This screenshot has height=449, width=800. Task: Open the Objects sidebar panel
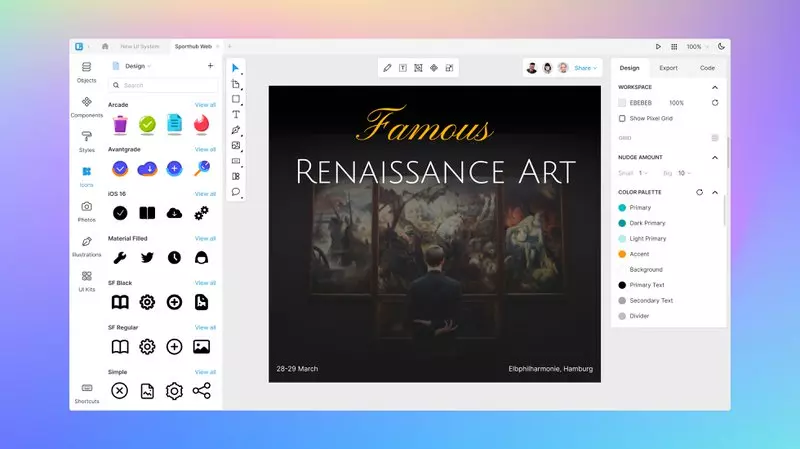pyautogui.click(x=86, y=72)
